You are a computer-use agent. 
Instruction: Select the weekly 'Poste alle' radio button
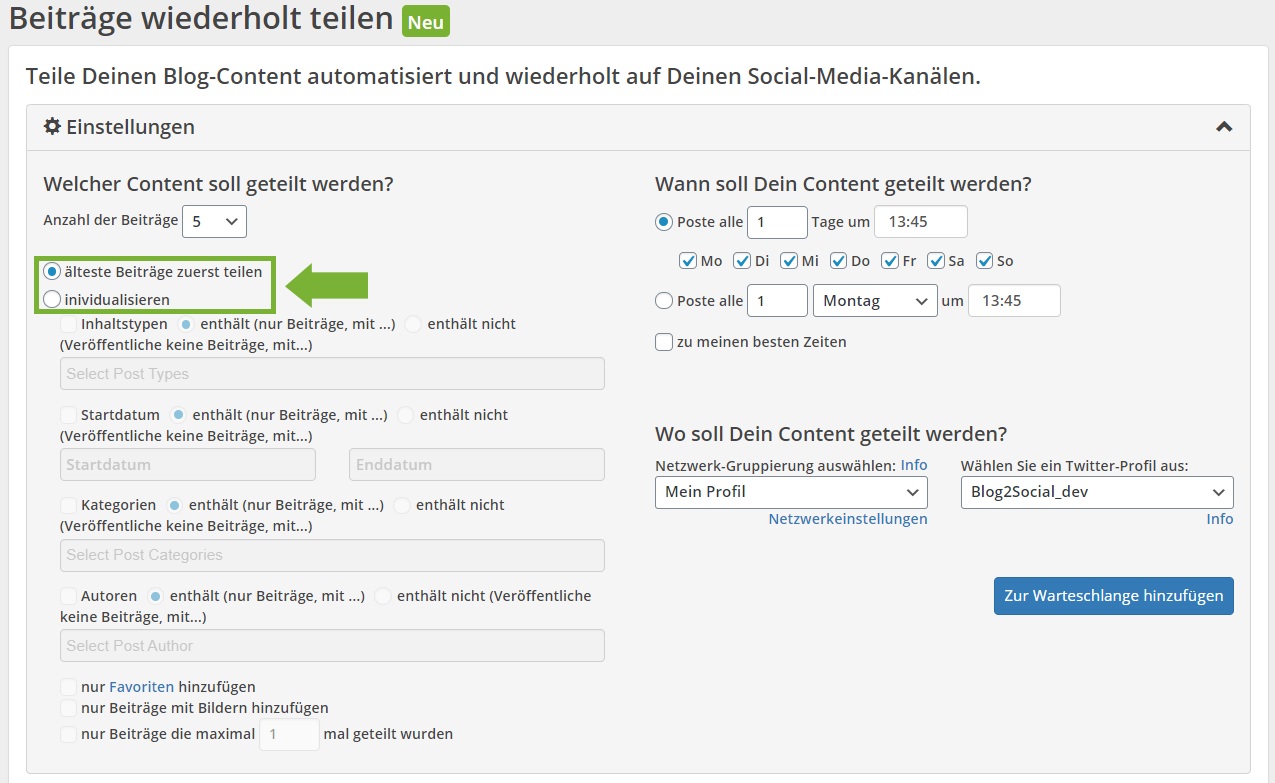664,300
